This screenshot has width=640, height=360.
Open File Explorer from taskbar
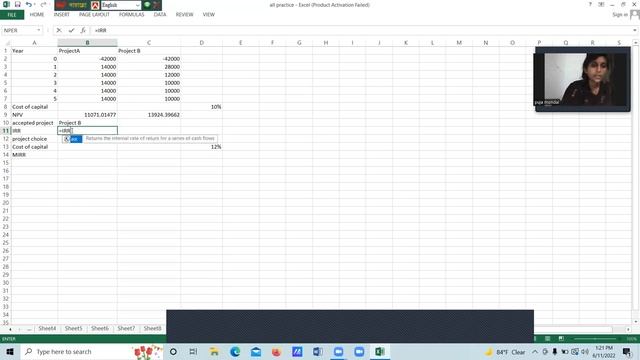(214, 351)
